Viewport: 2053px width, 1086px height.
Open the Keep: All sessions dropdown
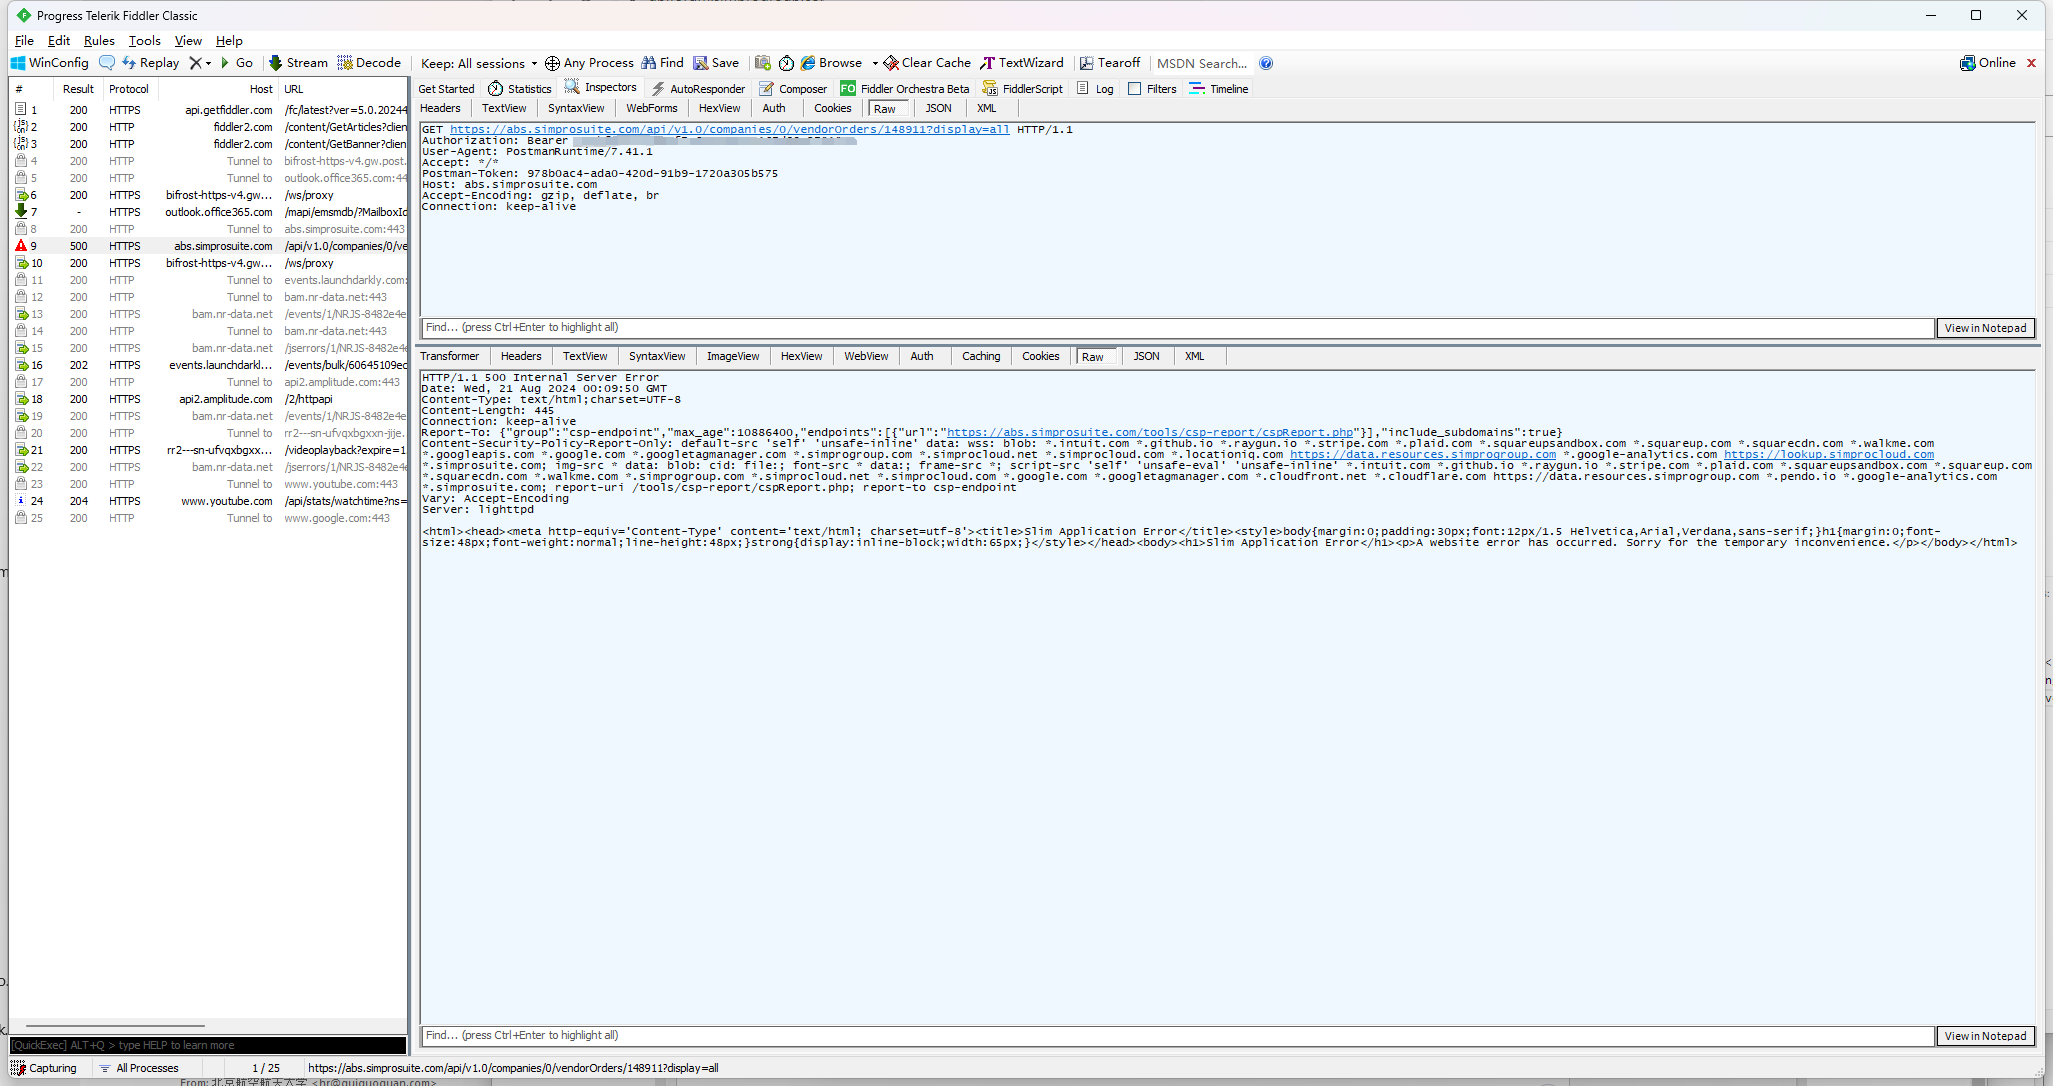pos(479,63)
